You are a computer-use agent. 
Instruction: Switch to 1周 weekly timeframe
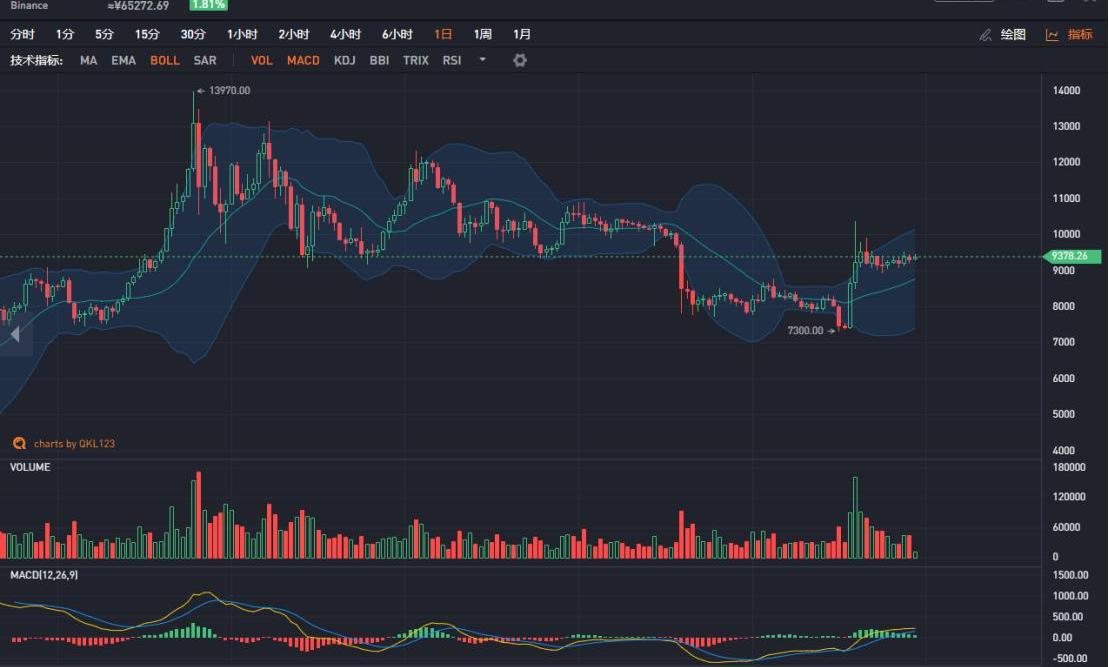click(x=483, y=34)
